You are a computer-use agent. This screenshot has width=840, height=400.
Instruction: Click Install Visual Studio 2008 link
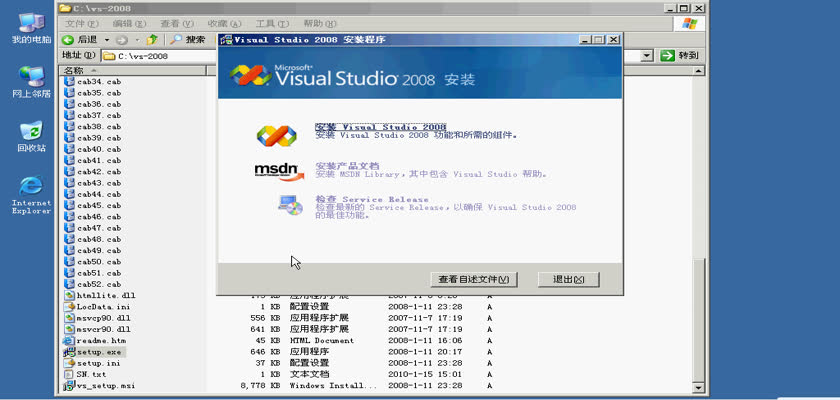coord(381,127)
